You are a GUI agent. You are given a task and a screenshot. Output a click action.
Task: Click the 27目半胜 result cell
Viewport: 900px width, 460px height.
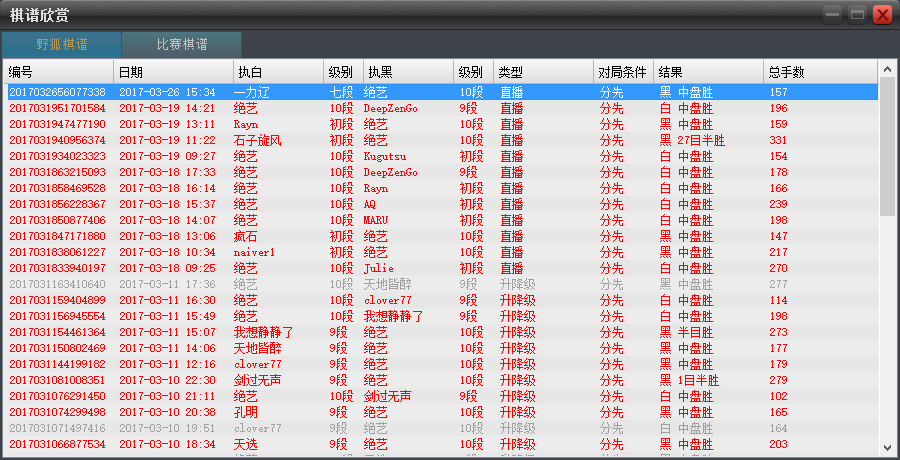click(x=692, y=140)
